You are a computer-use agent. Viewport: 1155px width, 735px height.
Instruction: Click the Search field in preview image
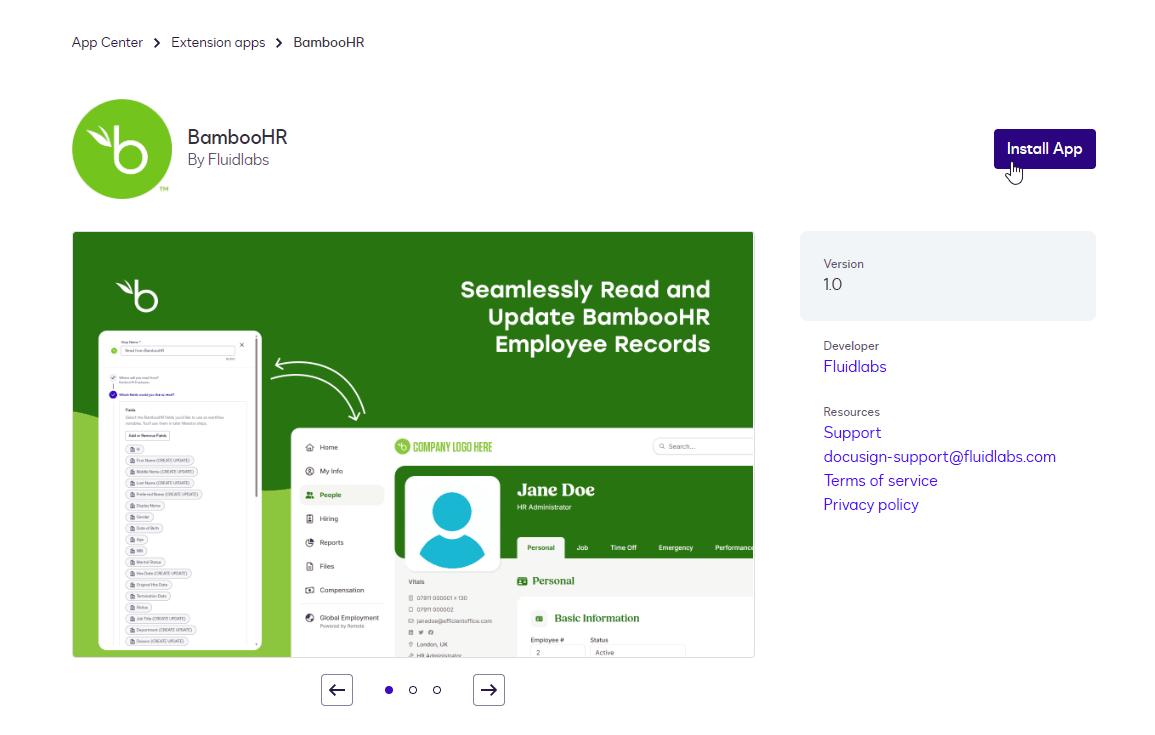705,446
